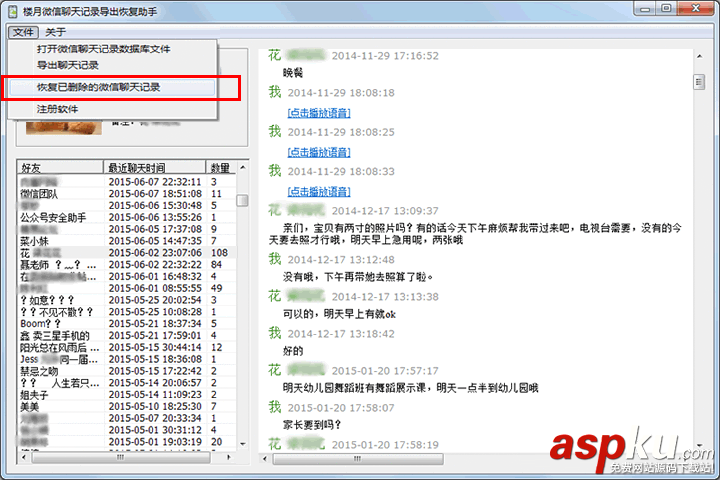720x480 pixels.
Task: Click the chat pane horizontal scrollbar thumb
Action: (x=358, y=459)
